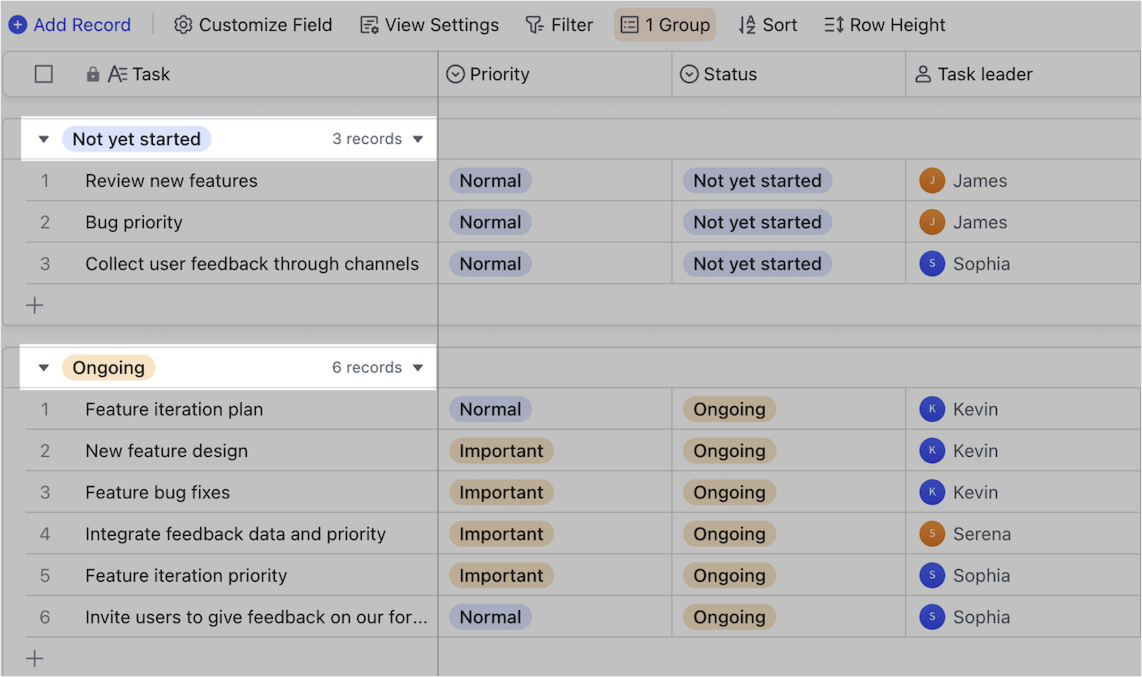Click Ongoing status for Feature iteration plan
This screenshot has height=677, width=1142.
click(x=729, y=409)
